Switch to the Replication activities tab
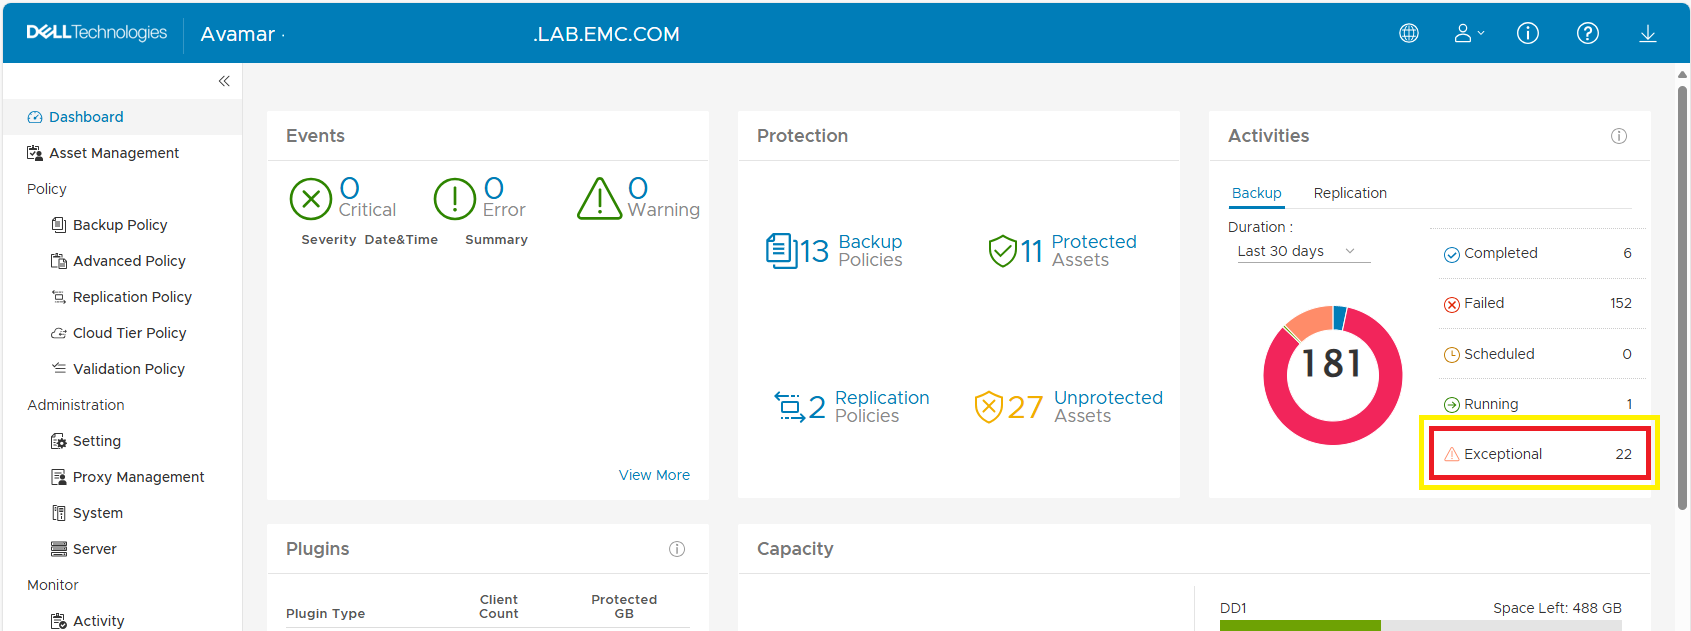This screenshot has width=1691, height=631. click(x=1350, y=193)
